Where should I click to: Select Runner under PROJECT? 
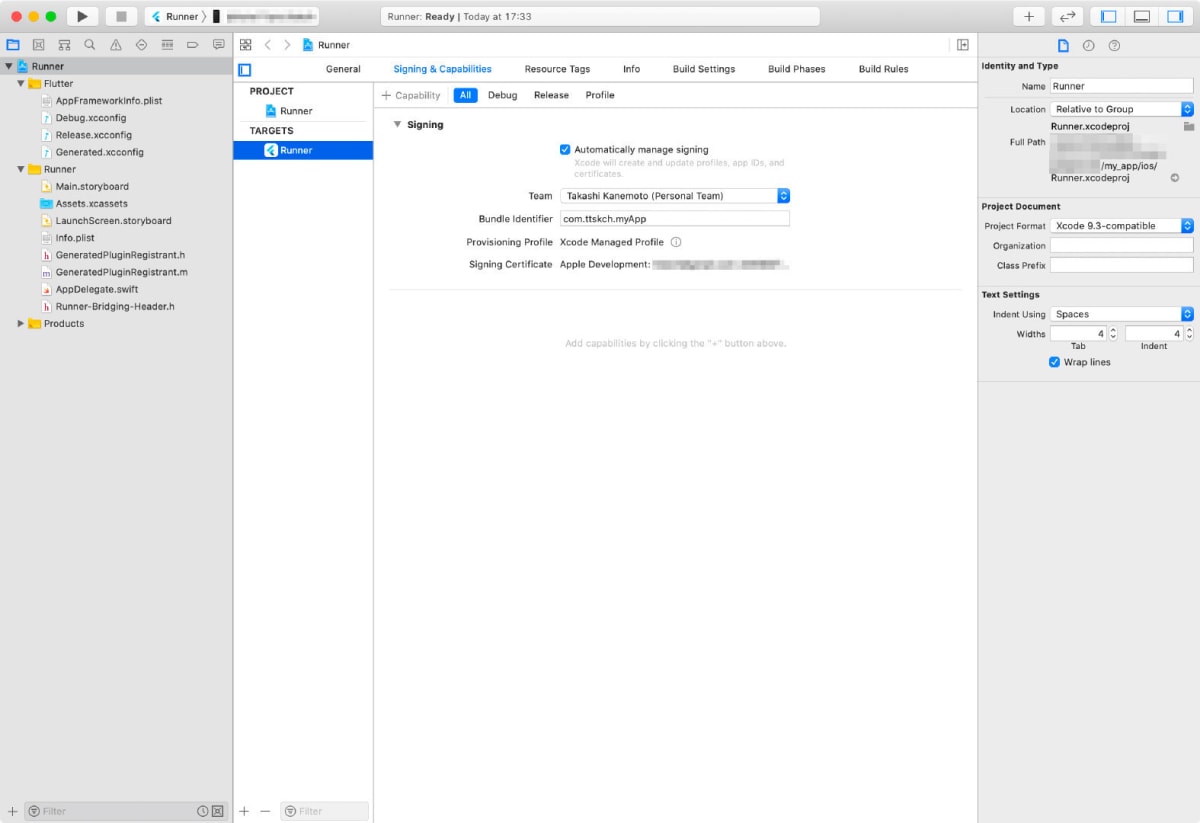click(296, 111)
